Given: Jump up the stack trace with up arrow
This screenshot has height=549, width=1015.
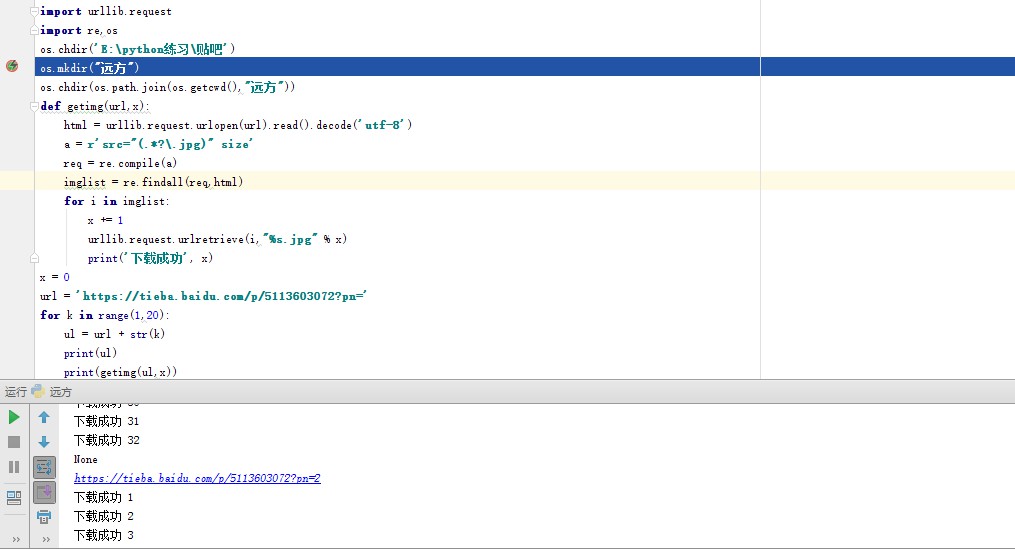Looking at the screenshot, I should (x=44, y=417).
